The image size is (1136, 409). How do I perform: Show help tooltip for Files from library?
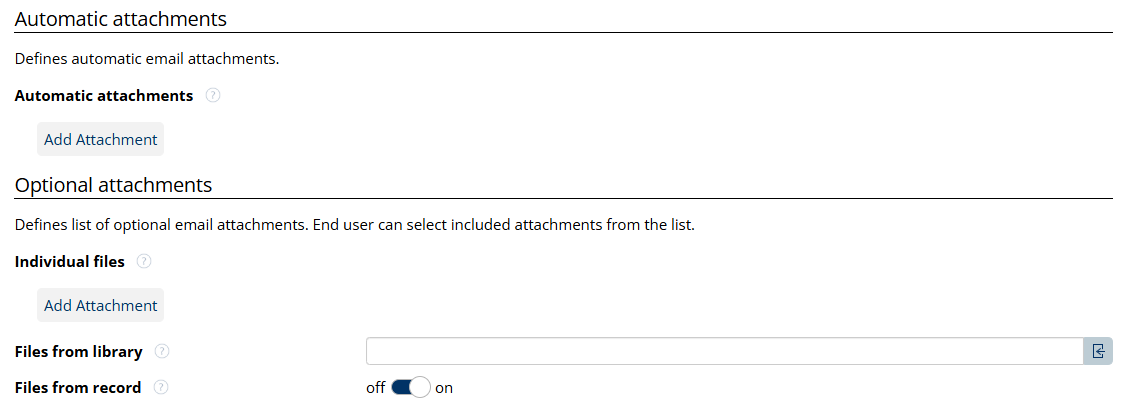162,352
